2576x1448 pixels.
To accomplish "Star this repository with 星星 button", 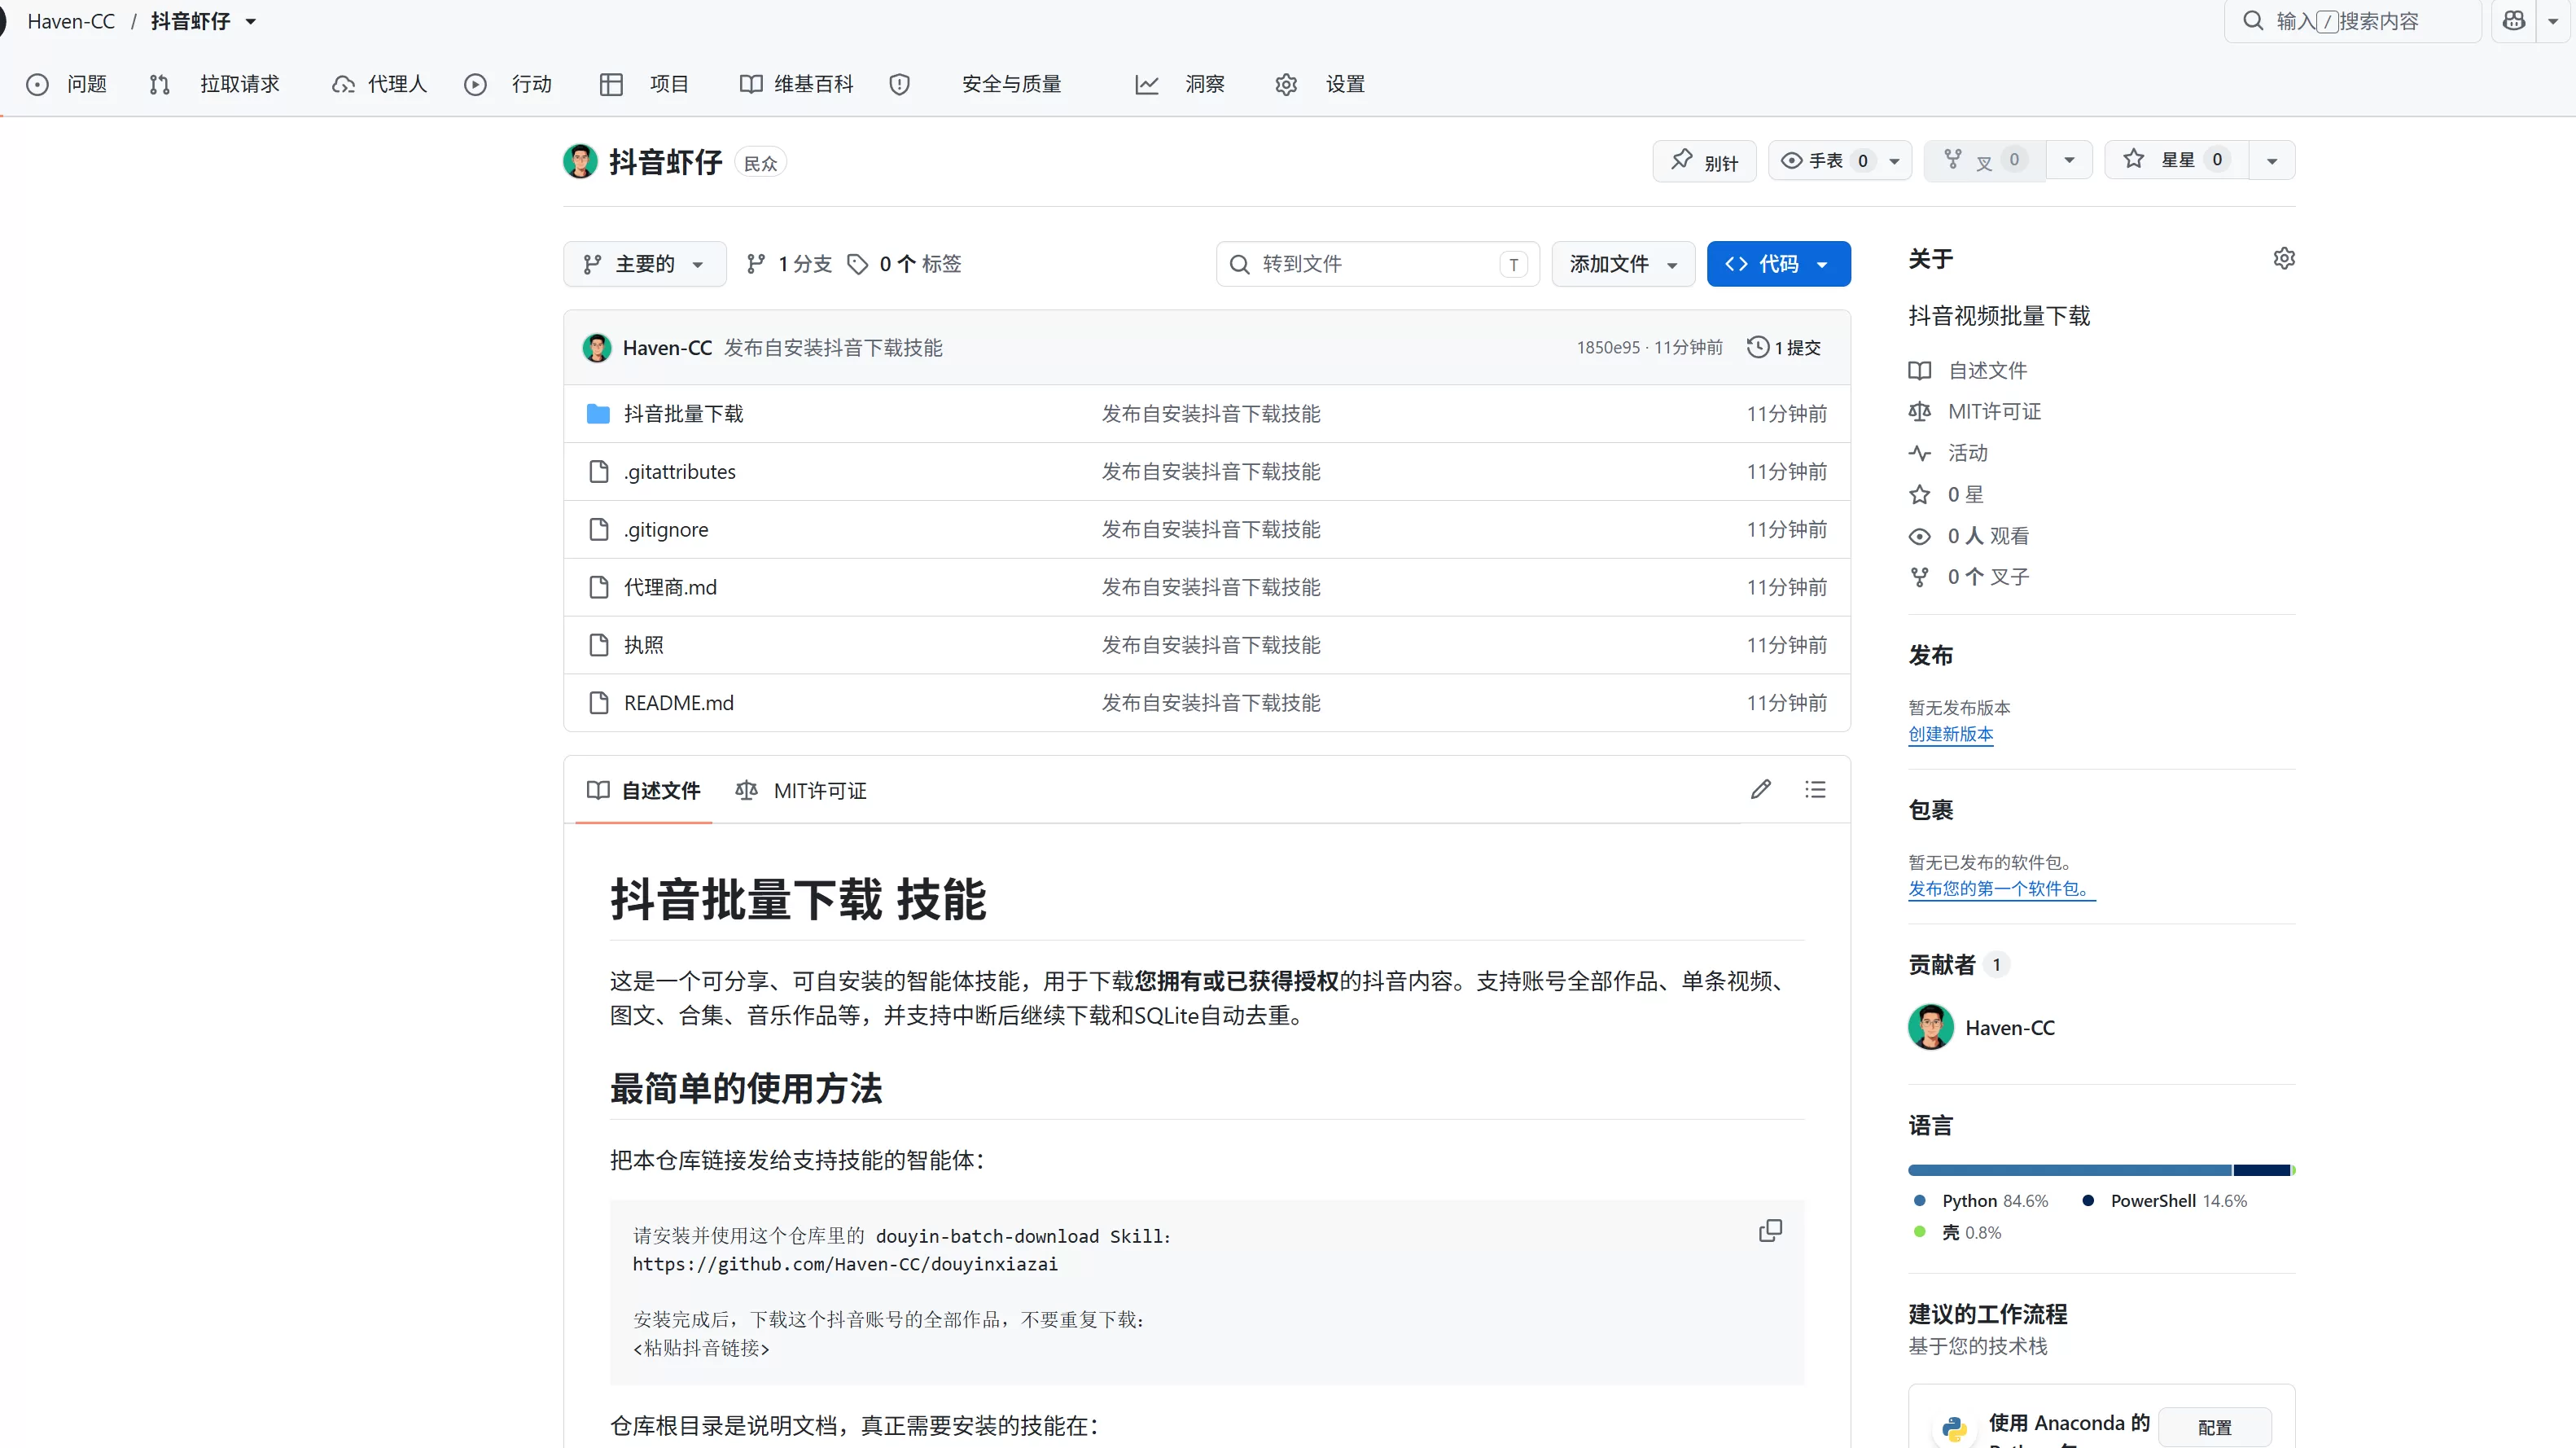I will point(2176,160).
